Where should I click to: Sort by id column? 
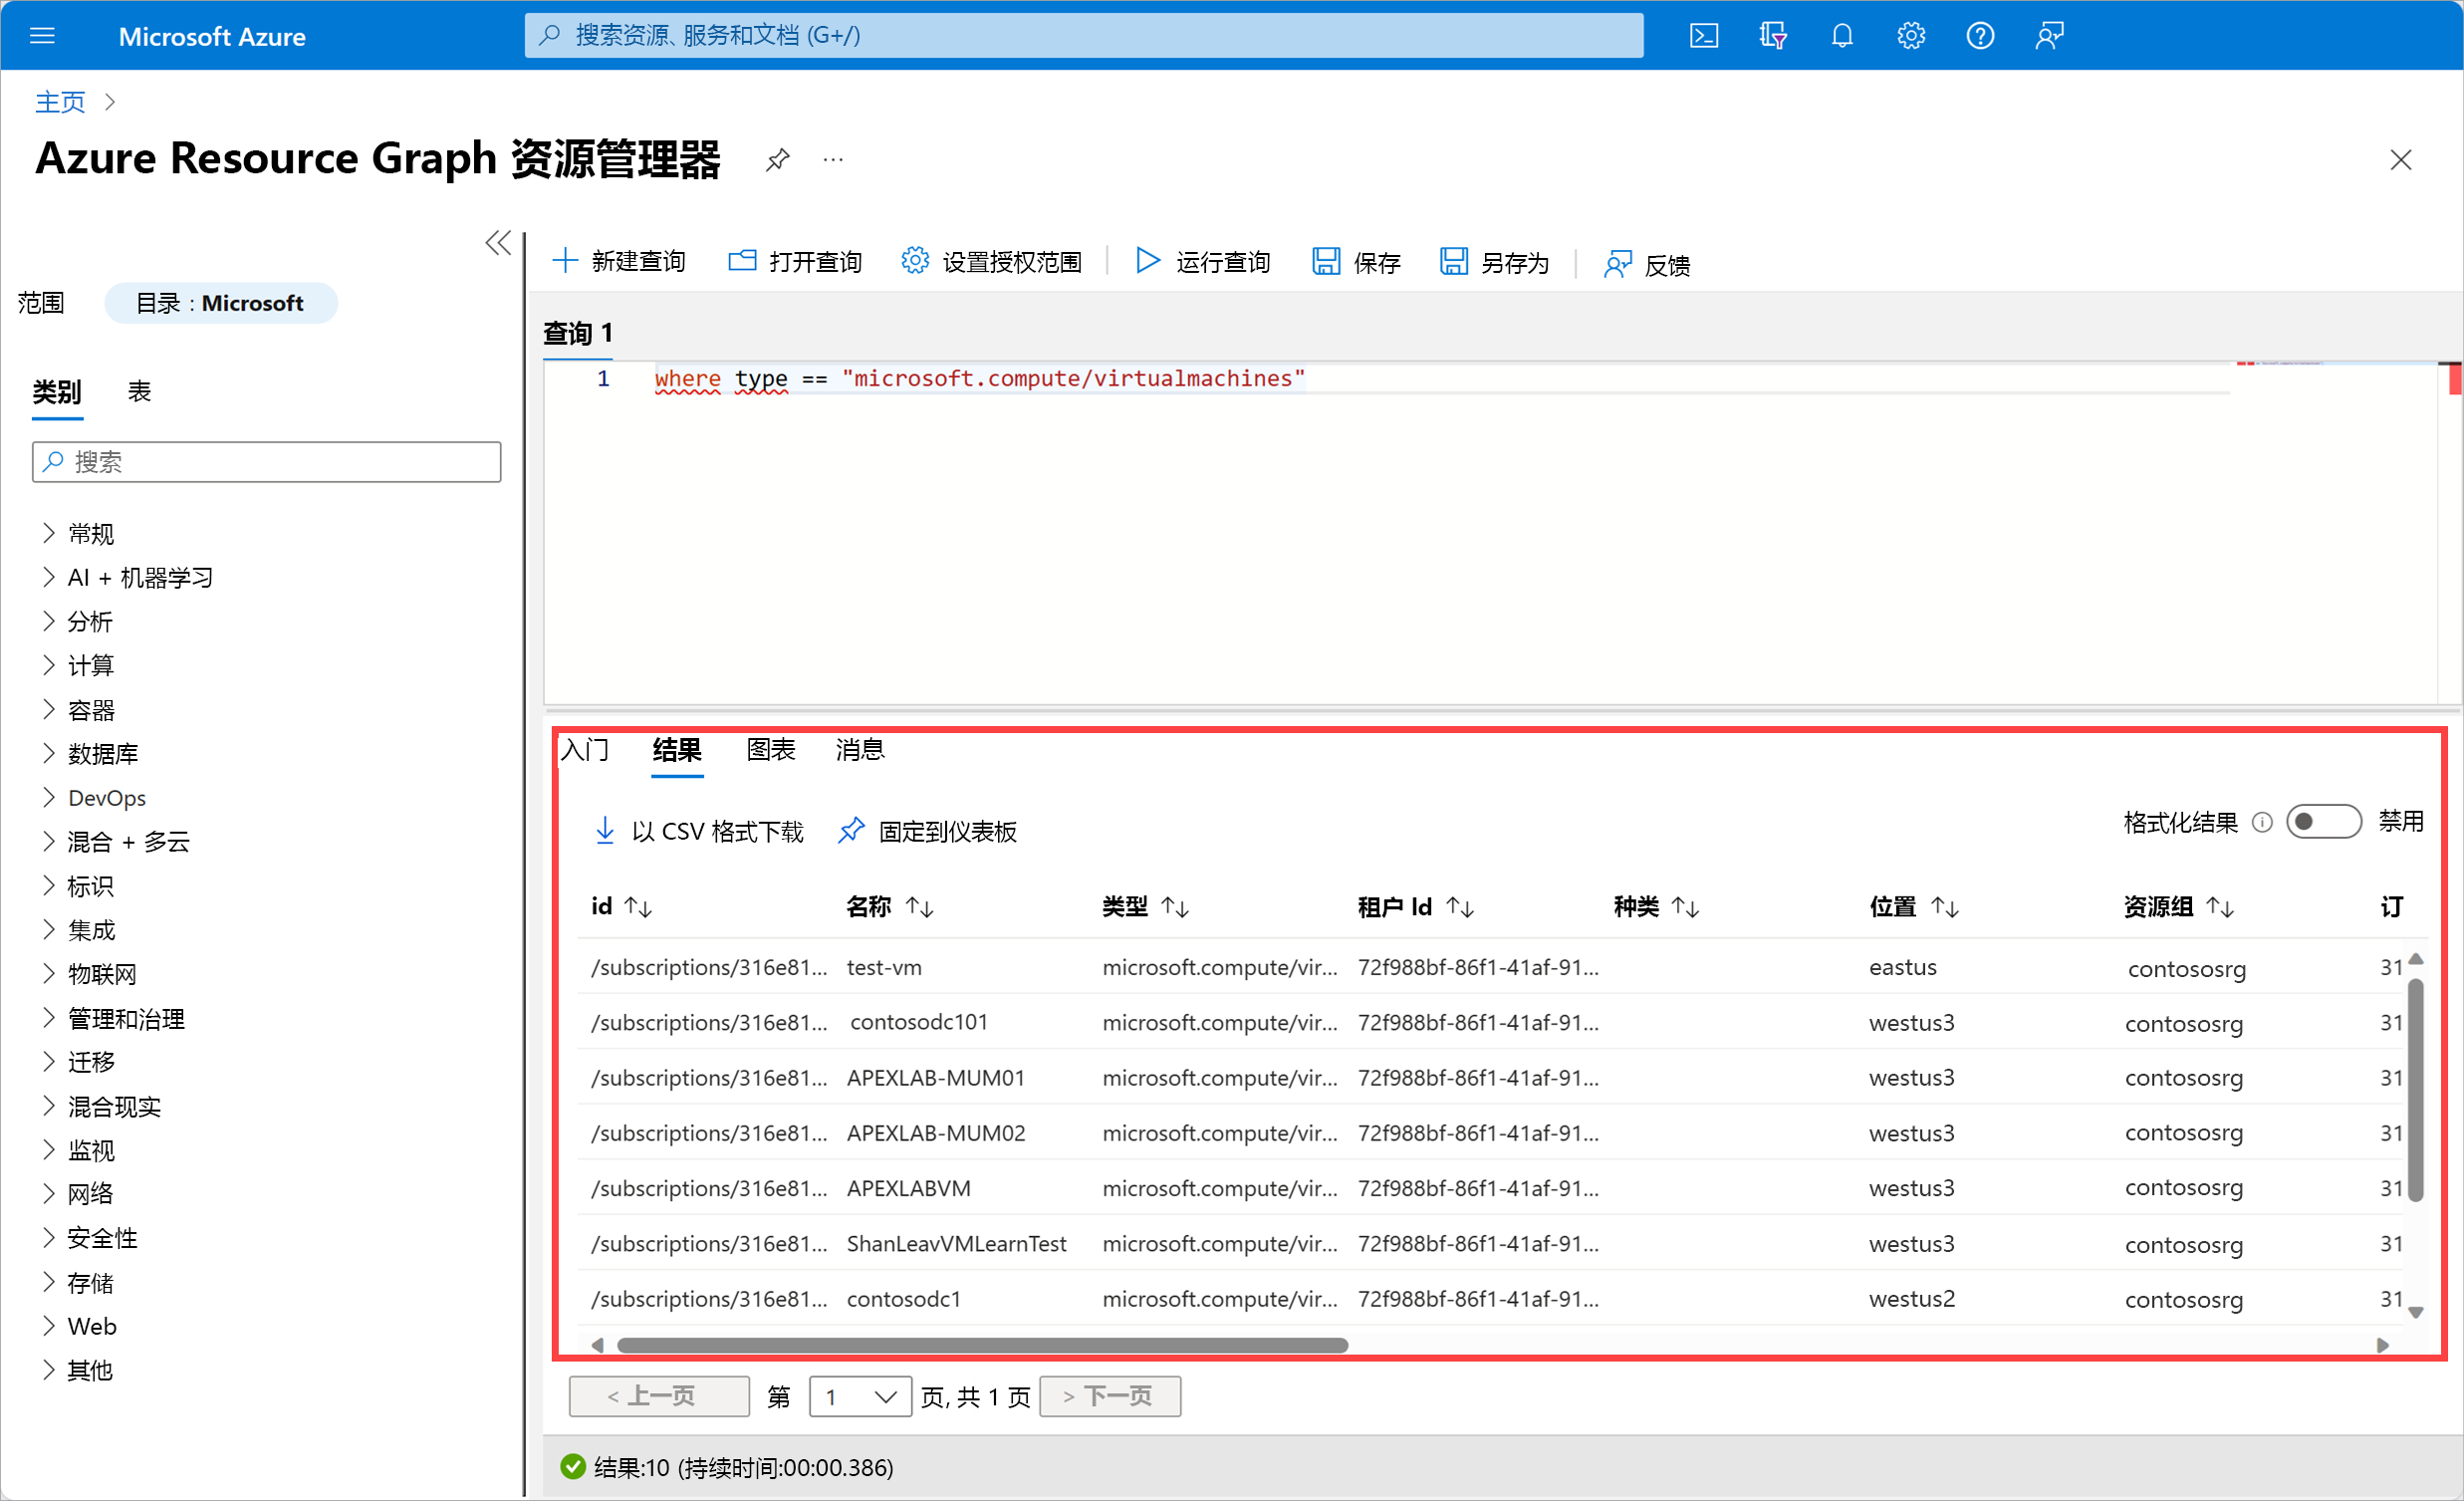click(638, 907)
